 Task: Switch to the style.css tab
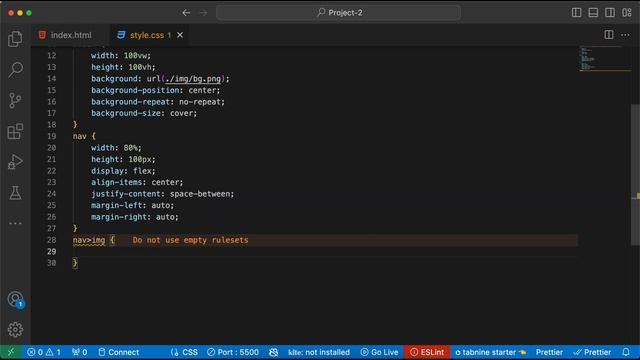(x=147, y=35)
